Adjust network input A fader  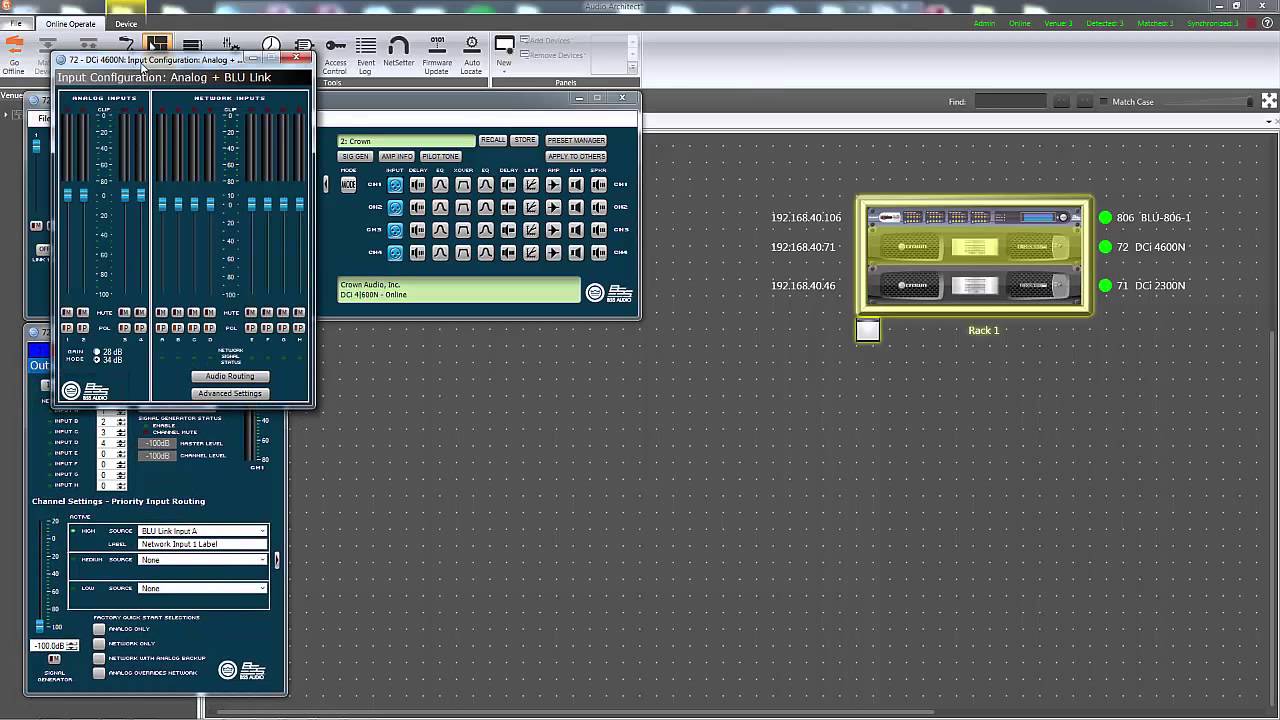pyautogui.click(x=162, y=204)
